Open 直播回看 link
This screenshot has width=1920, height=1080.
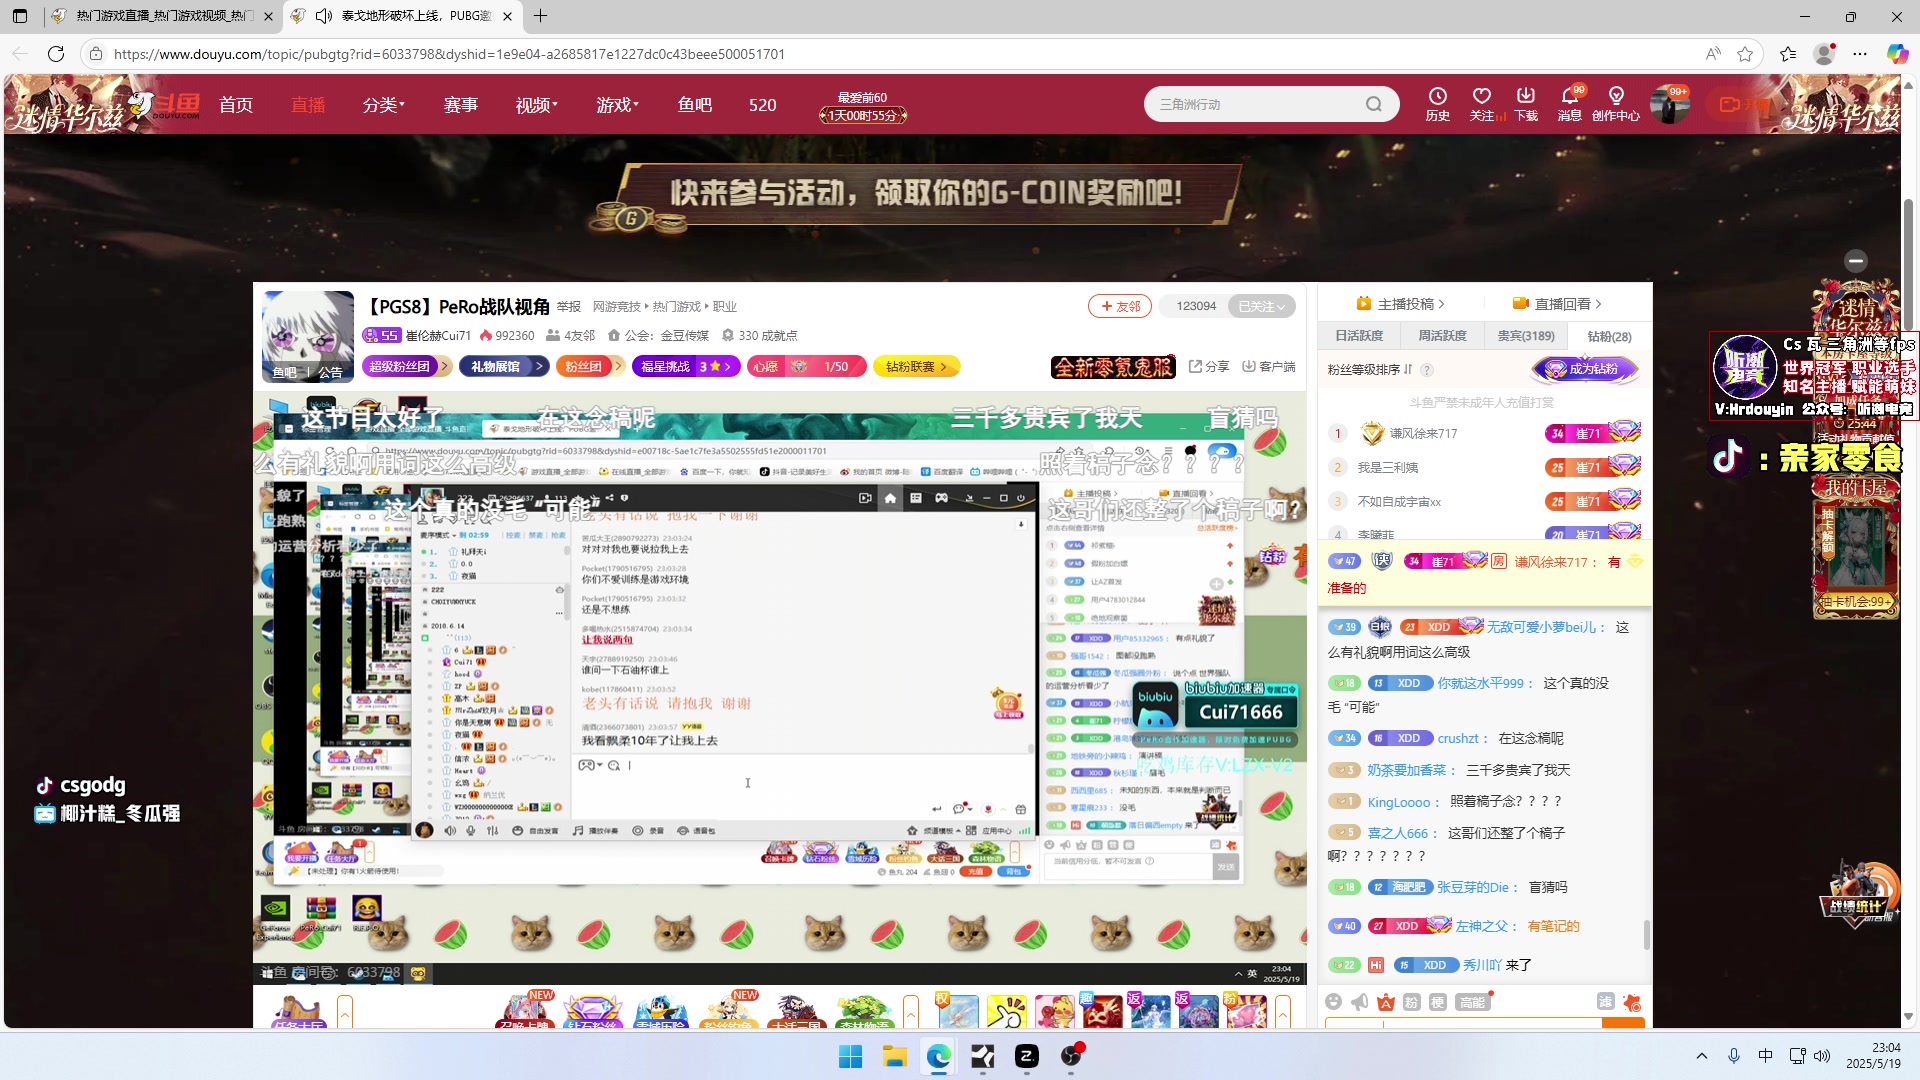point(1557,303)
